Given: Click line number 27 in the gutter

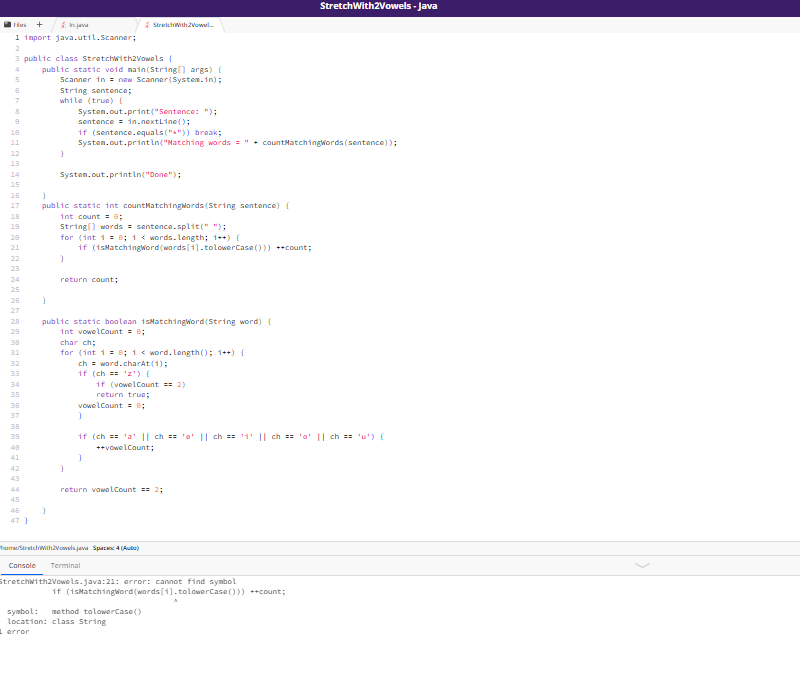Looking at the screenshot, I should (15, 311).
